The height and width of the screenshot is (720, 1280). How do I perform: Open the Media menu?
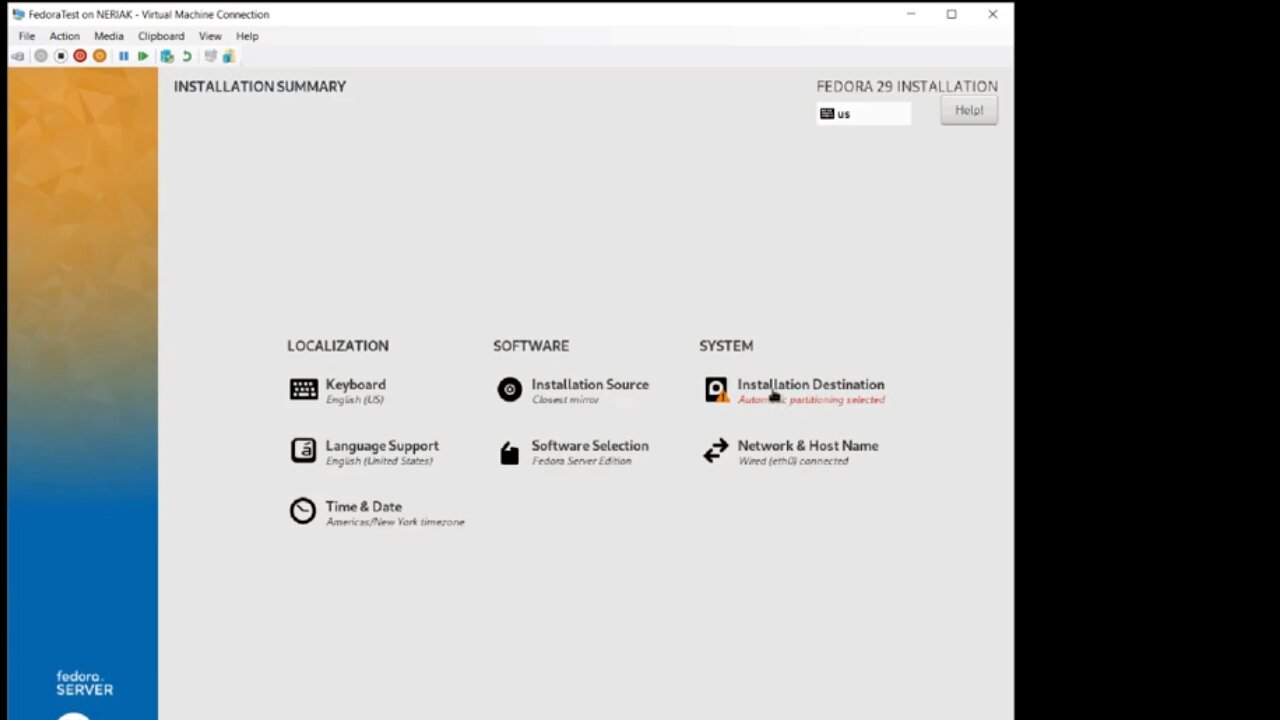(109, 36)
